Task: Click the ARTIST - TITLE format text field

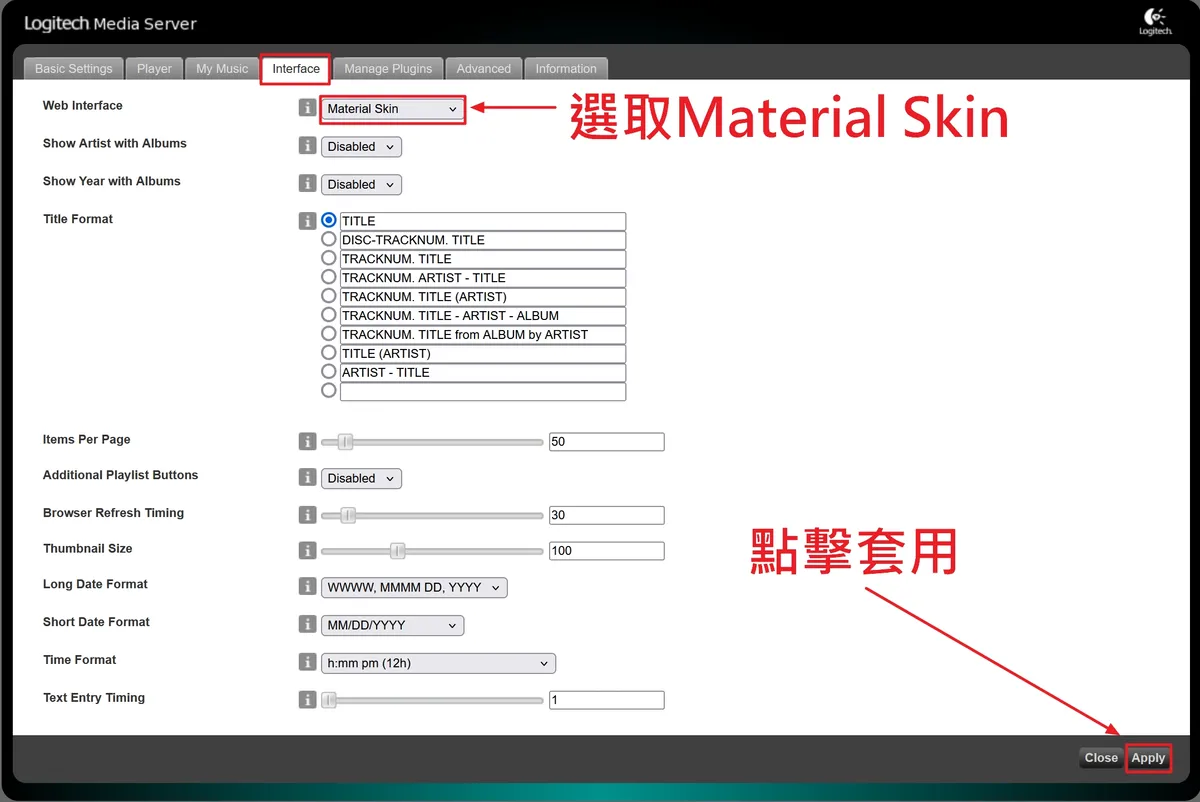Action: pyautogui.click(x=483, y=373)
